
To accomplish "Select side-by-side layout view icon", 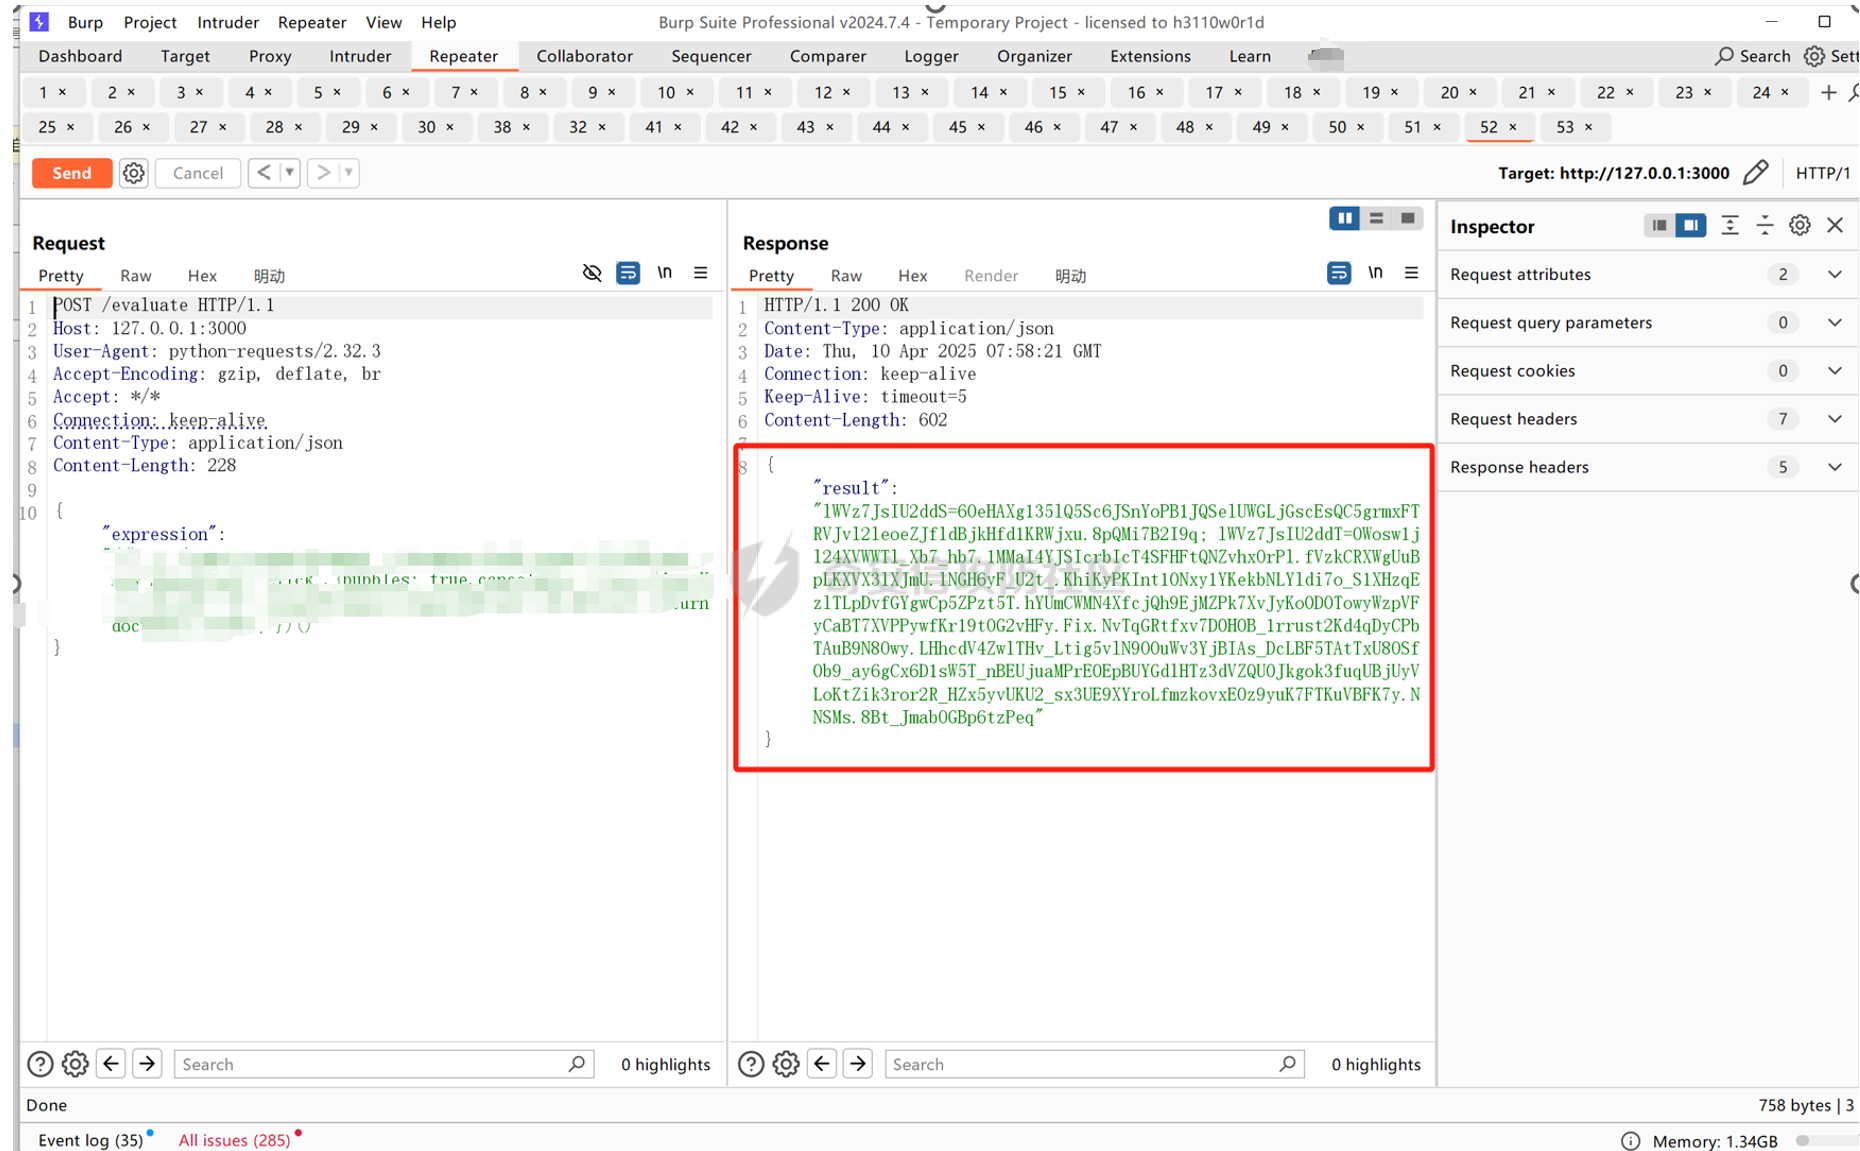I will point(1344,218).
